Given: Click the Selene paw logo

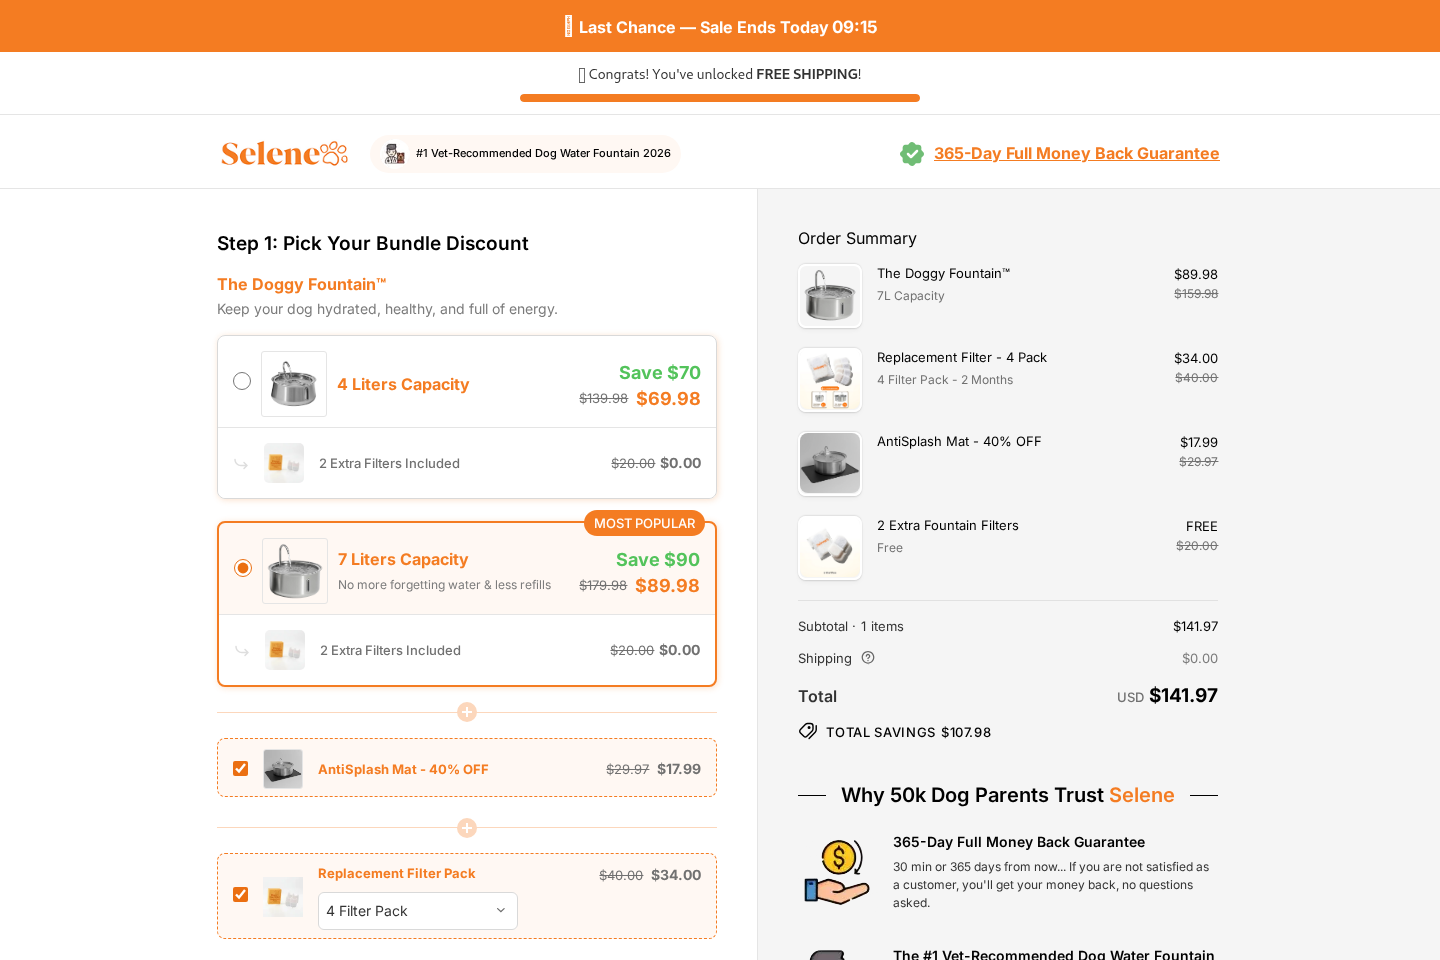Looking at the screenshot, I should pyautogui.click(x=284, y=153).
